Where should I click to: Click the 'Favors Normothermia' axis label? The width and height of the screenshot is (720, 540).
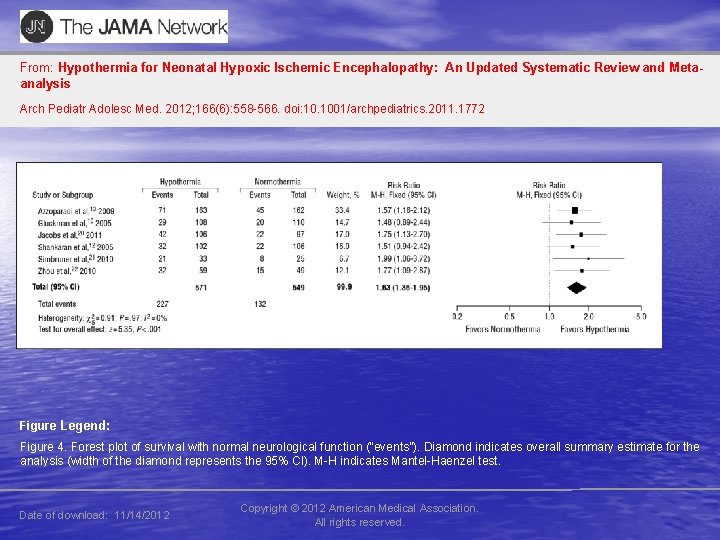(x=503, y=329)
